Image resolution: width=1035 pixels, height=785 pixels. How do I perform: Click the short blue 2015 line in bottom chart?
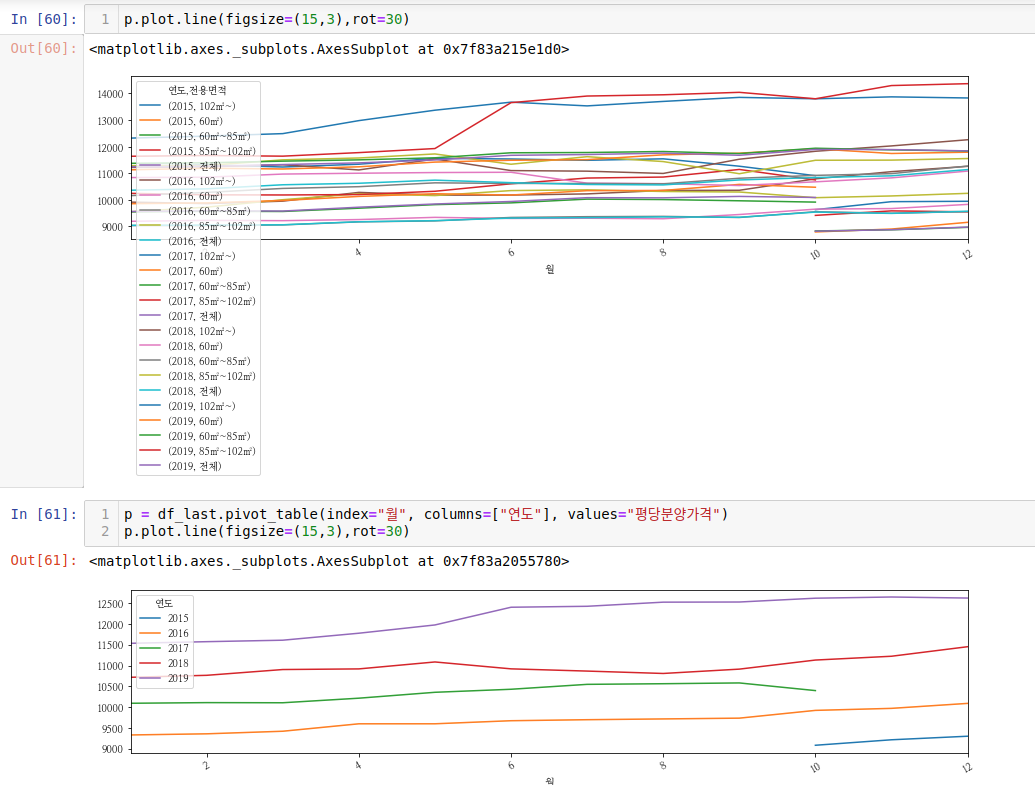(x=891, y=740)
